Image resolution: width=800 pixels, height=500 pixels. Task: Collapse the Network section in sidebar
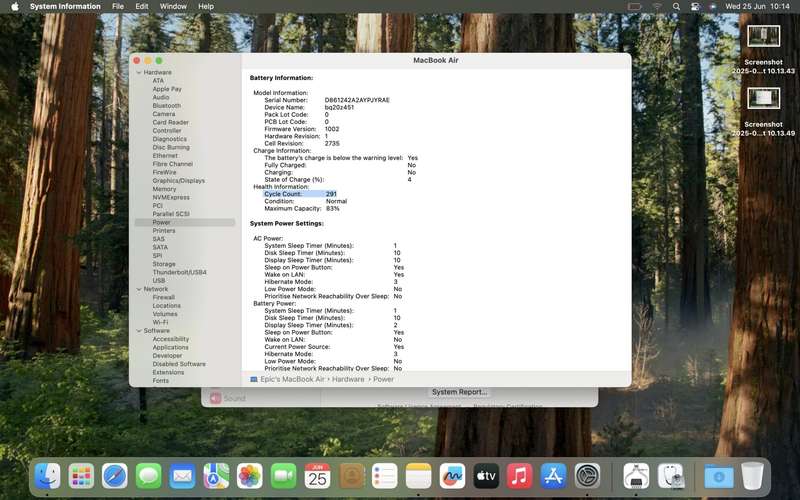[139, 289]
